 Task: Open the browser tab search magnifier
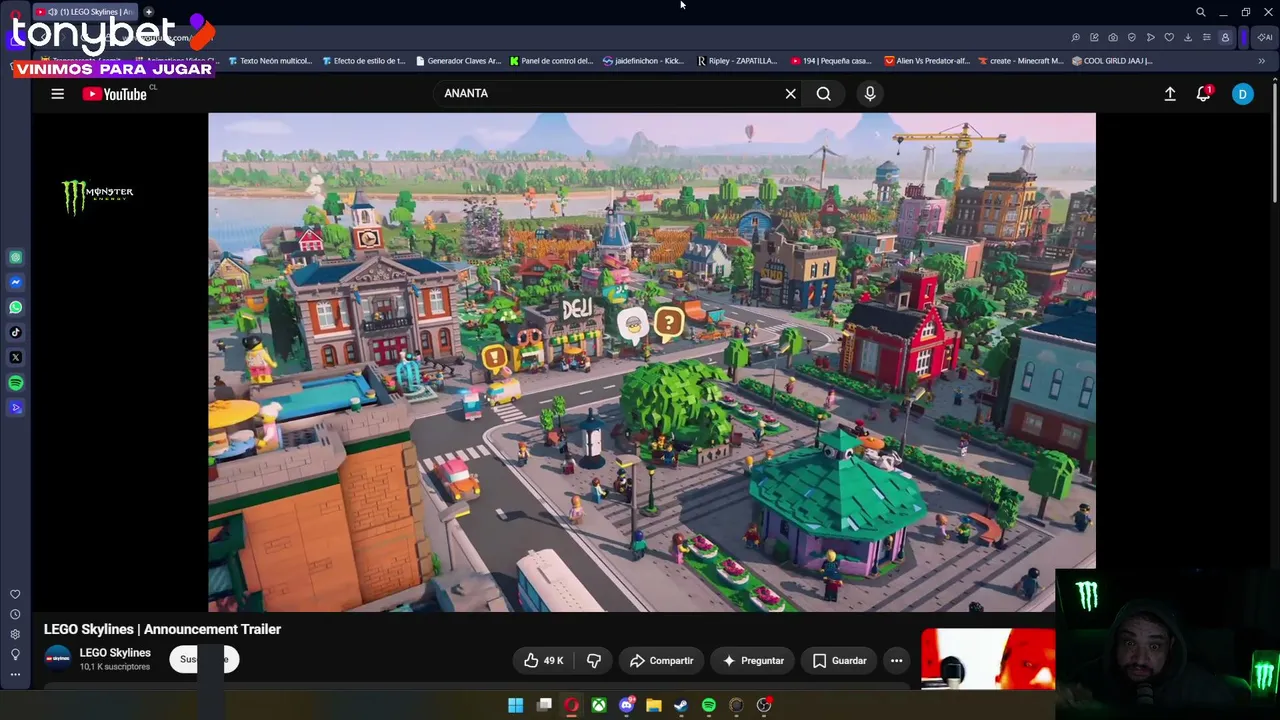click(1201, 12)
